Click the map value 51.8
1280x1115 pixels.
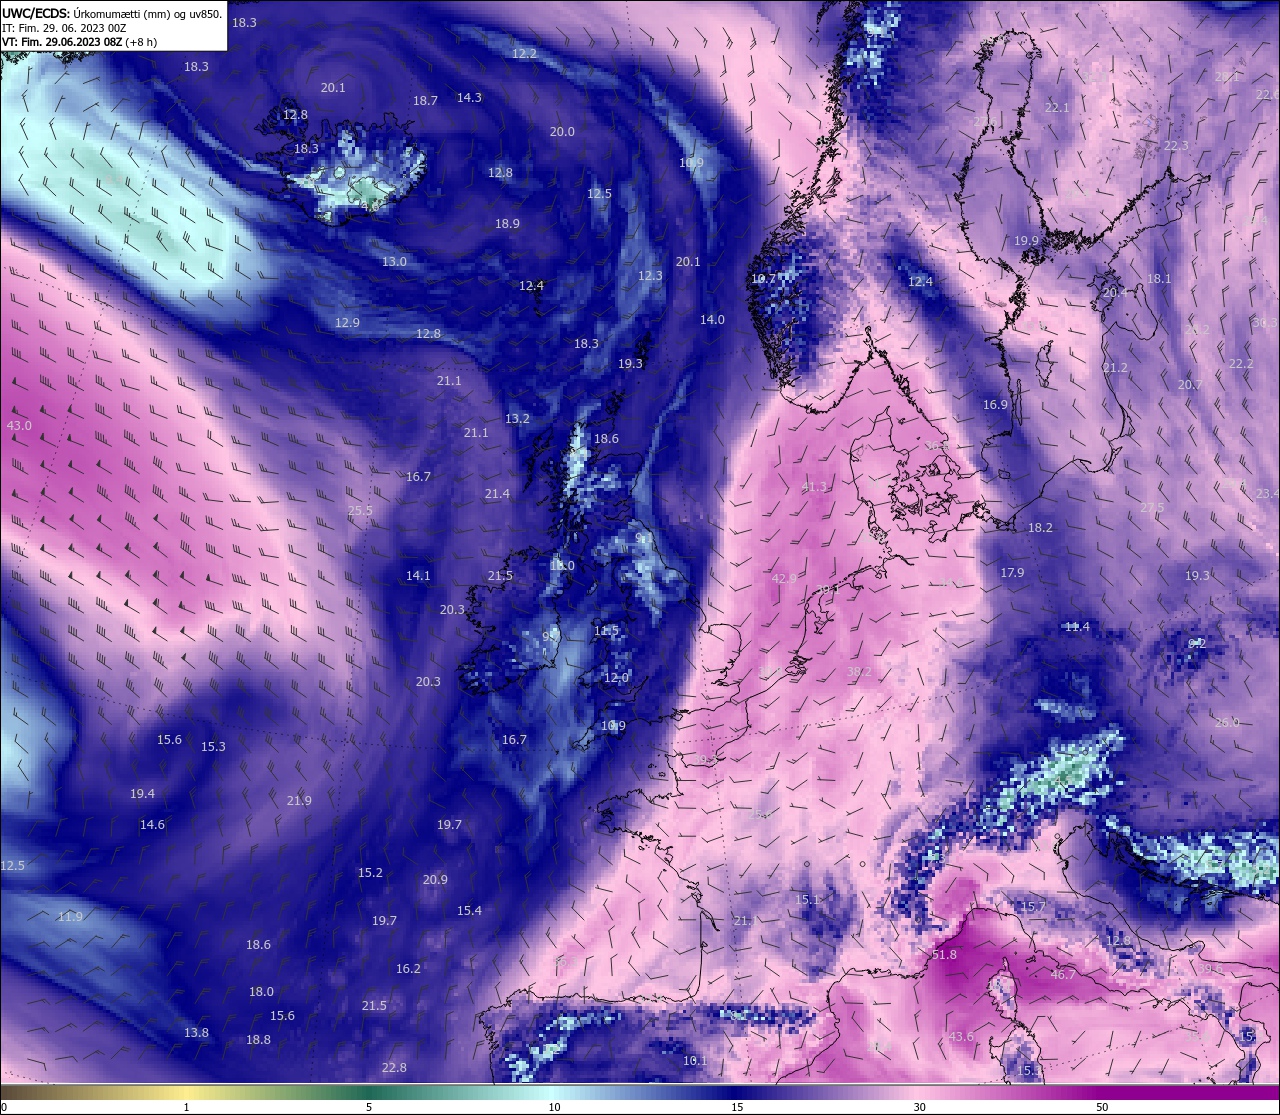coord(944,955)
